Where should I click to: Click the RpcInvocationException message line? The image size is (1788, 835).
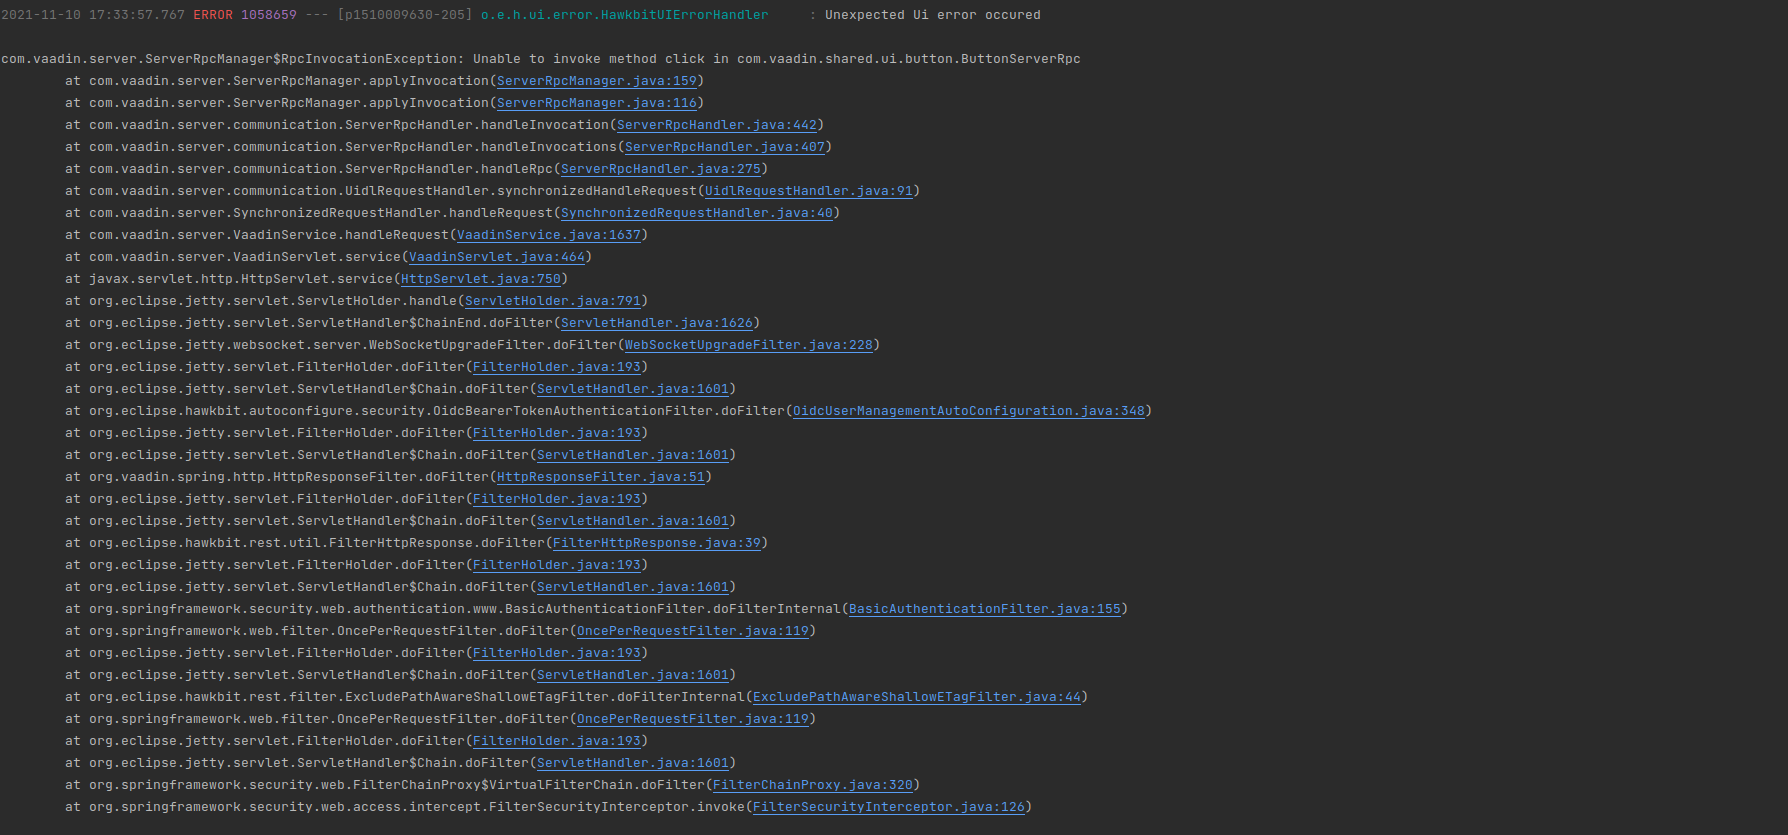click(x=541, y=59)
